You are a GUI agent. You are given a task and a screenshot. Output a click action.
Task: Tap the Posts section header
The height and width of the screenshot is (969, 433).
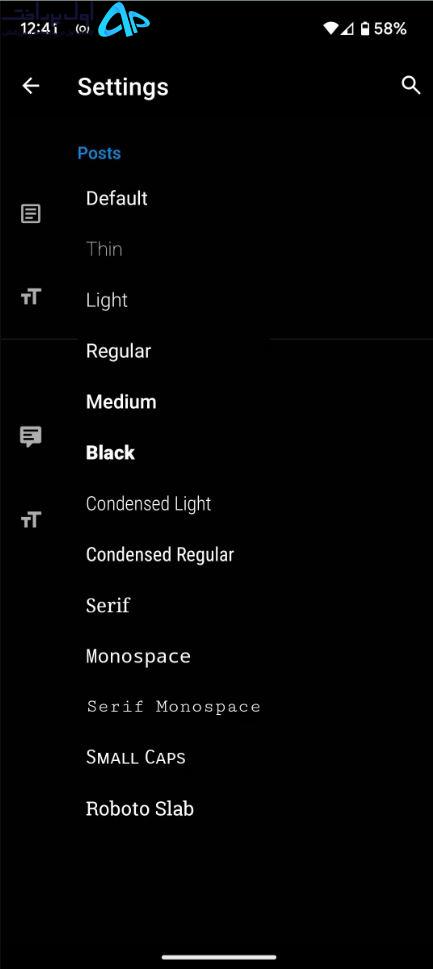pyautogui.click(x=99, y=153)
